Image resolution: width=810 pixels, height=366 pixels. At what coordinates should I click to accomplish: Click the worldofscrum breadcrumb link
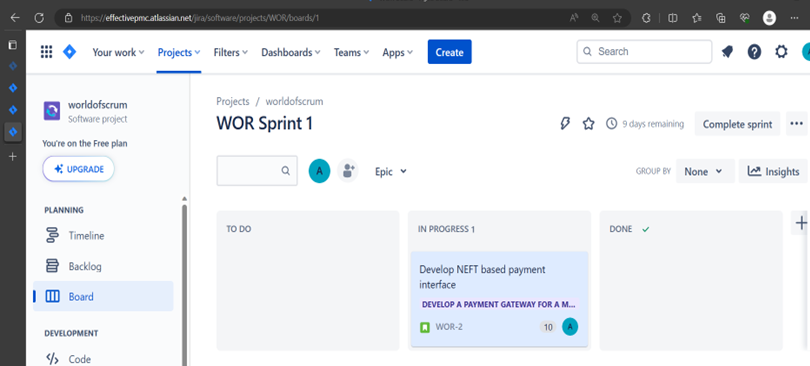click(x=294, y=101)
